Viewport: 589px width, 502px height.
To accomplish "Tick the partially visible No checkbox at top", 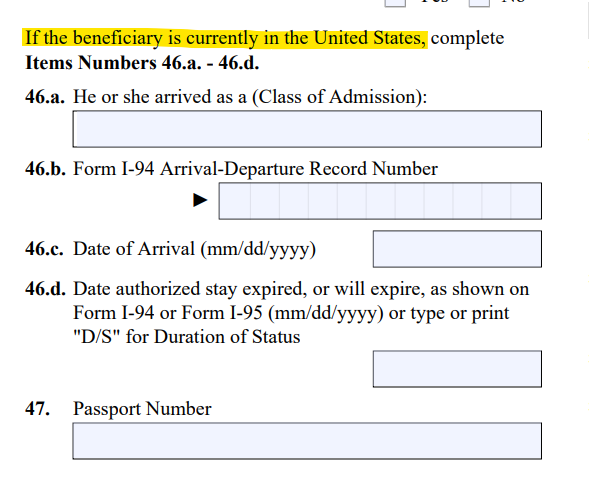I will (479, 3).
